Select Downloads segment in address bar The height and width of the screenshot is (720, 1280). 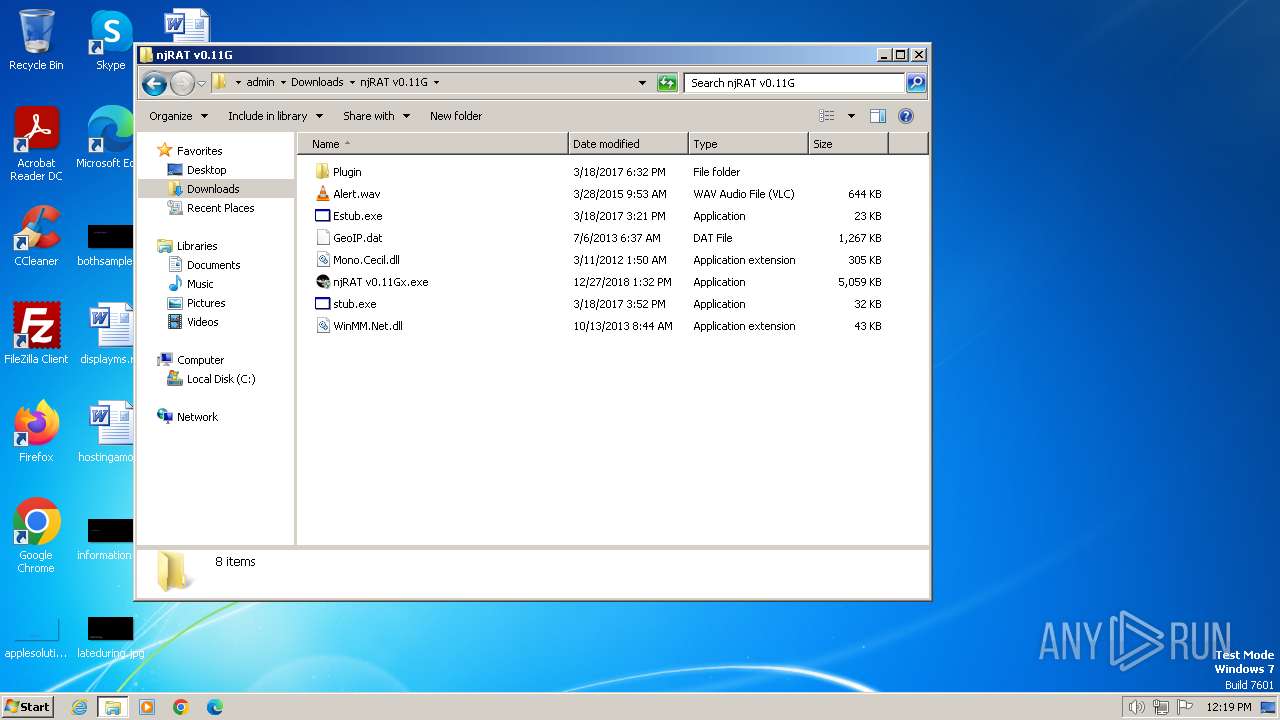point(317,83)
